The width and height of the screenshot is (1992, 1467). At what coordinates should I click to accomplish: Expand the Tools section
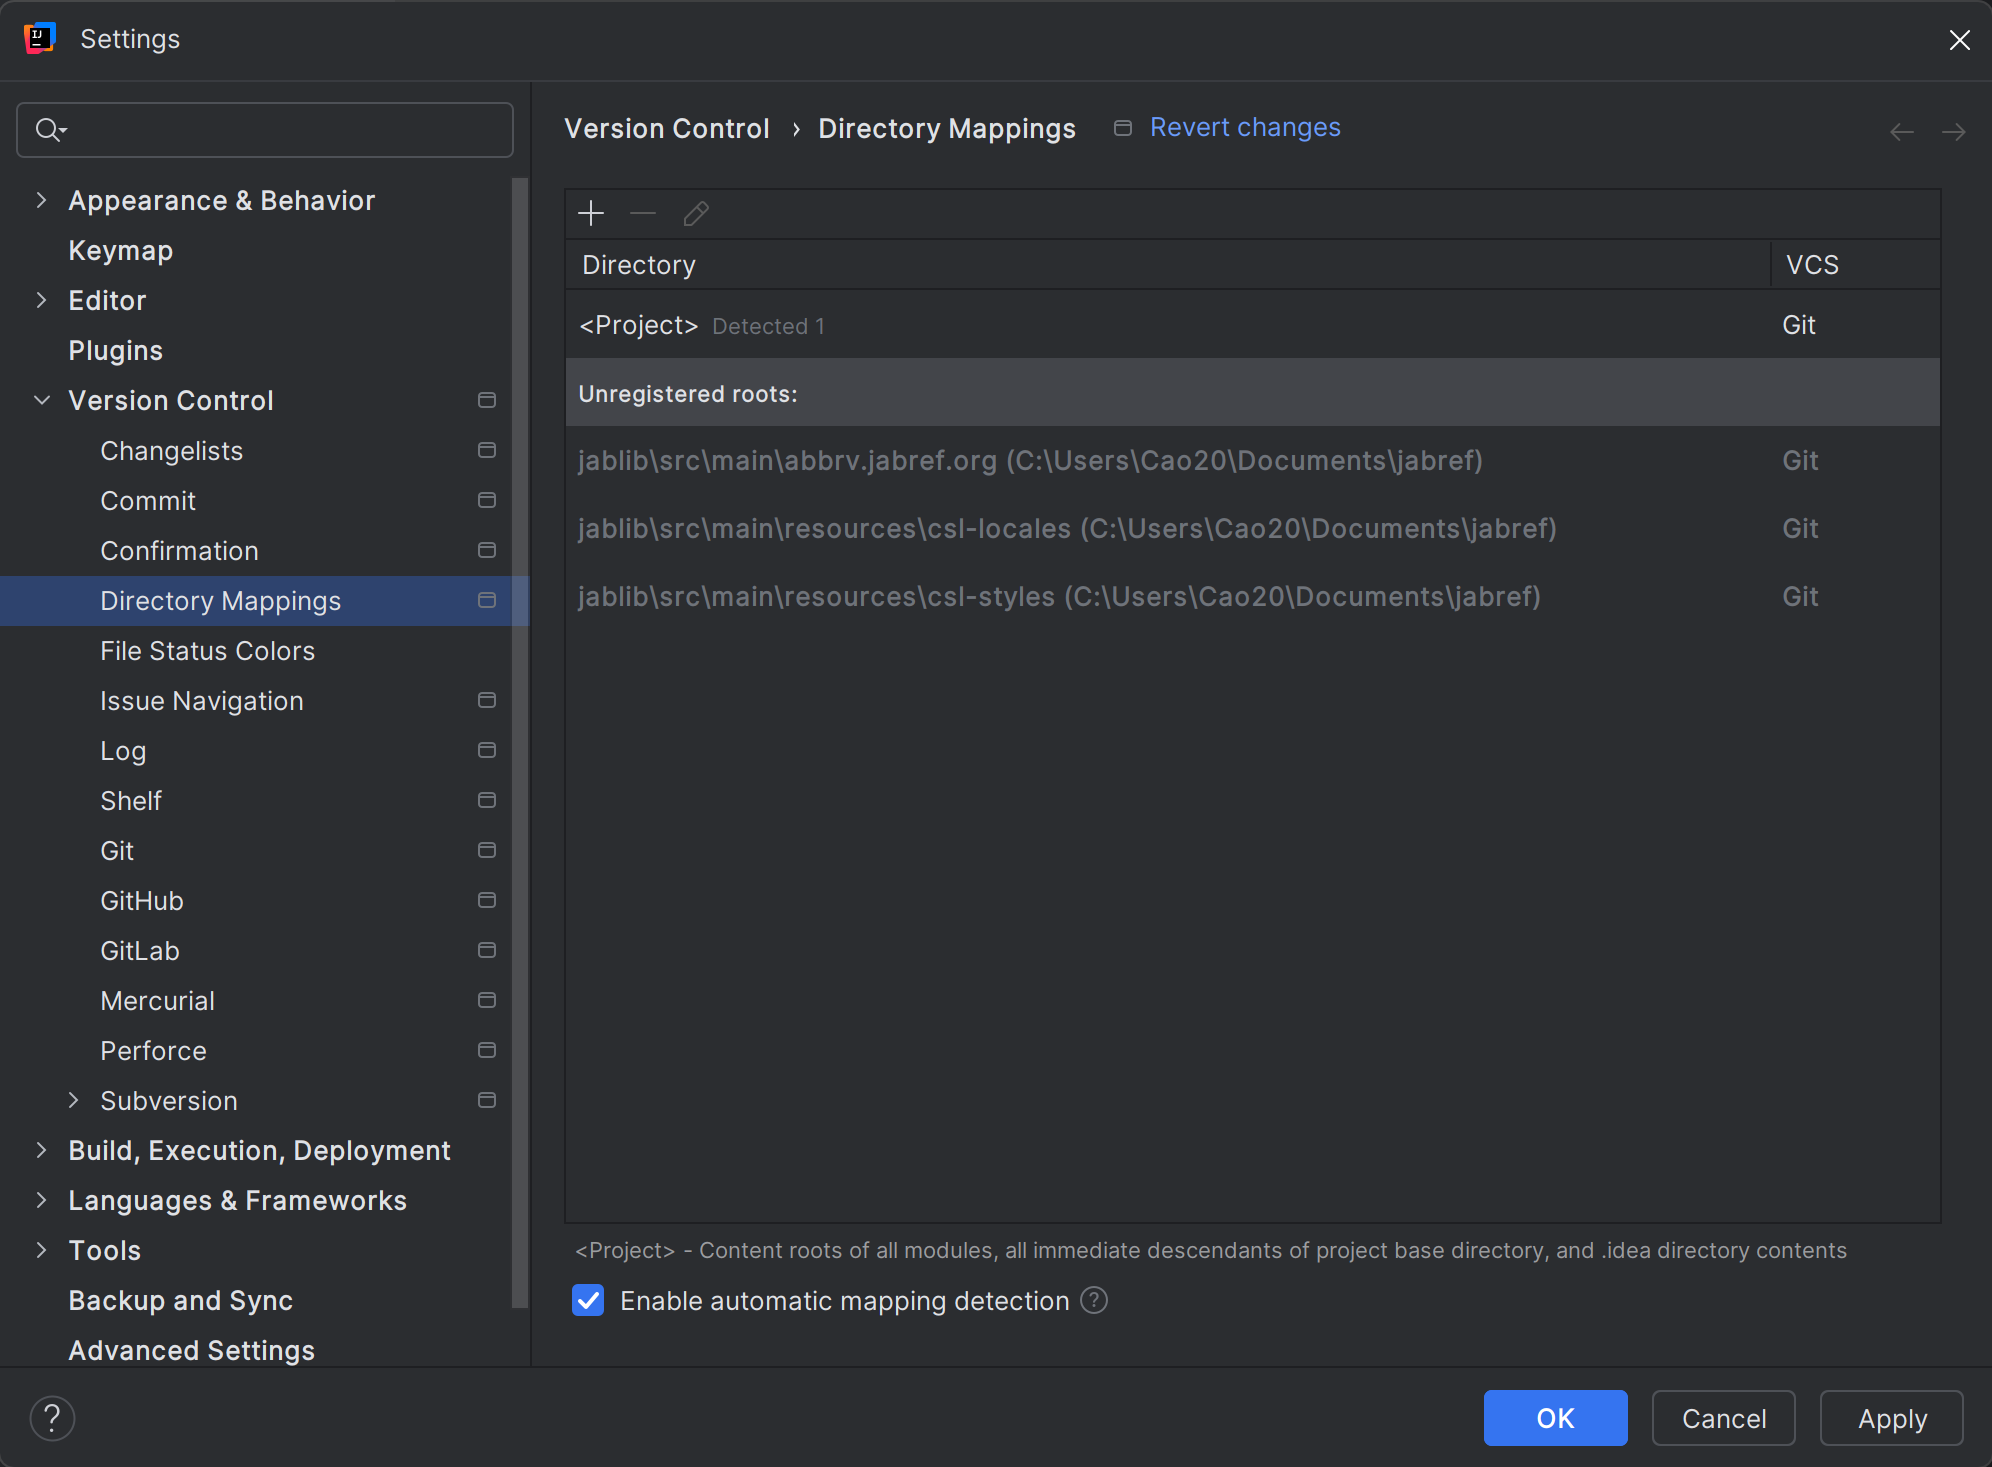(x=41, y=1250)
